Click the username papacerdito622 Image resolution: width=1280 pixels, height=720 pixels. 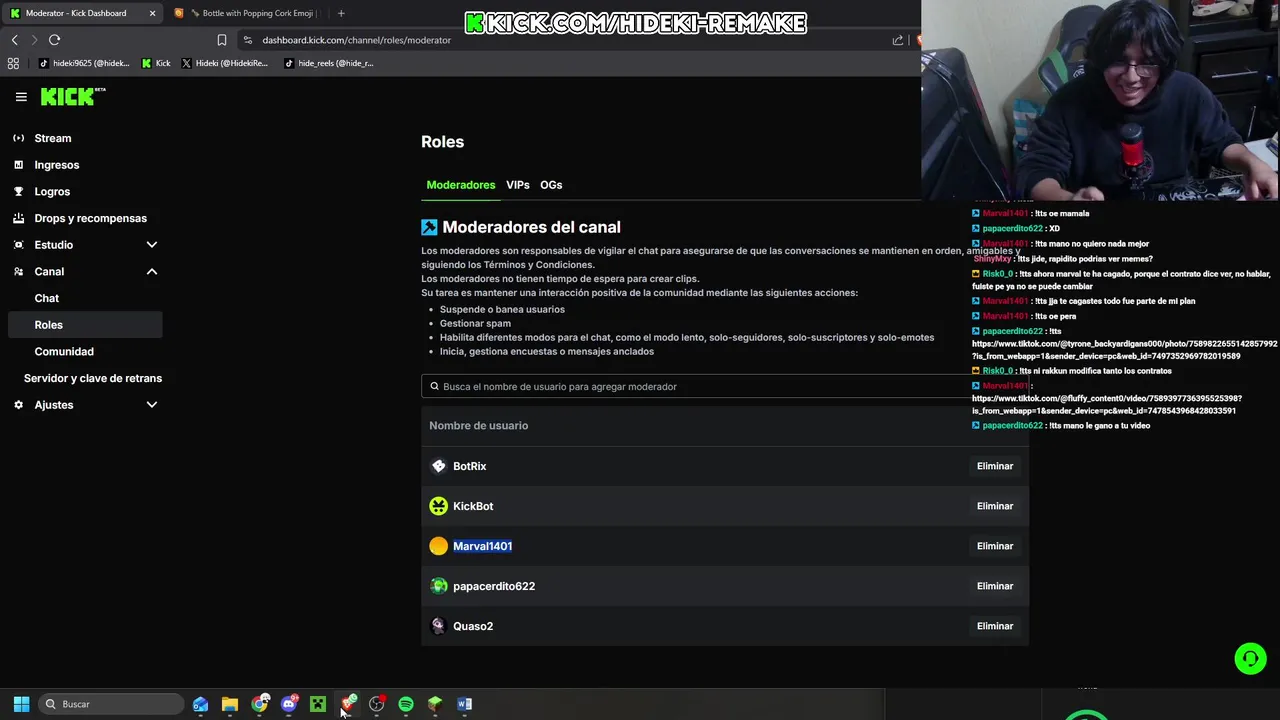click(x=494, y=586)
